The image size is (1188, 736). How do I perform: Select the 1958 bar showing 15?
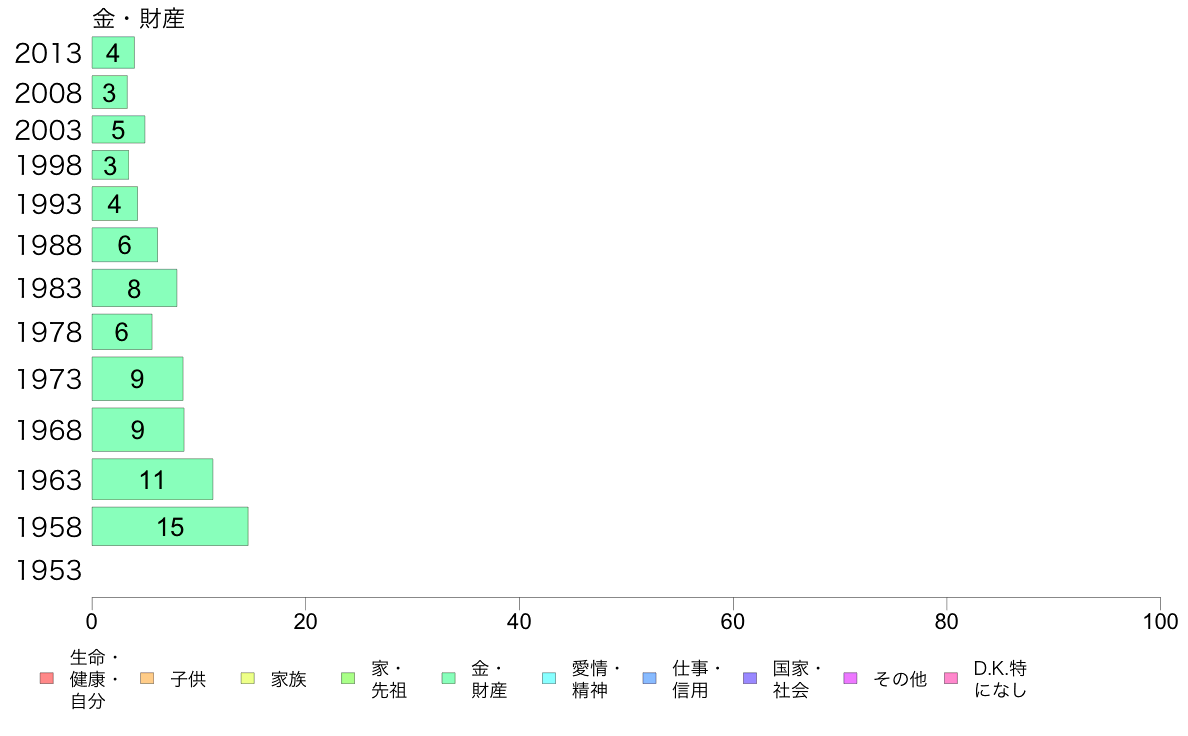(170, 526)
